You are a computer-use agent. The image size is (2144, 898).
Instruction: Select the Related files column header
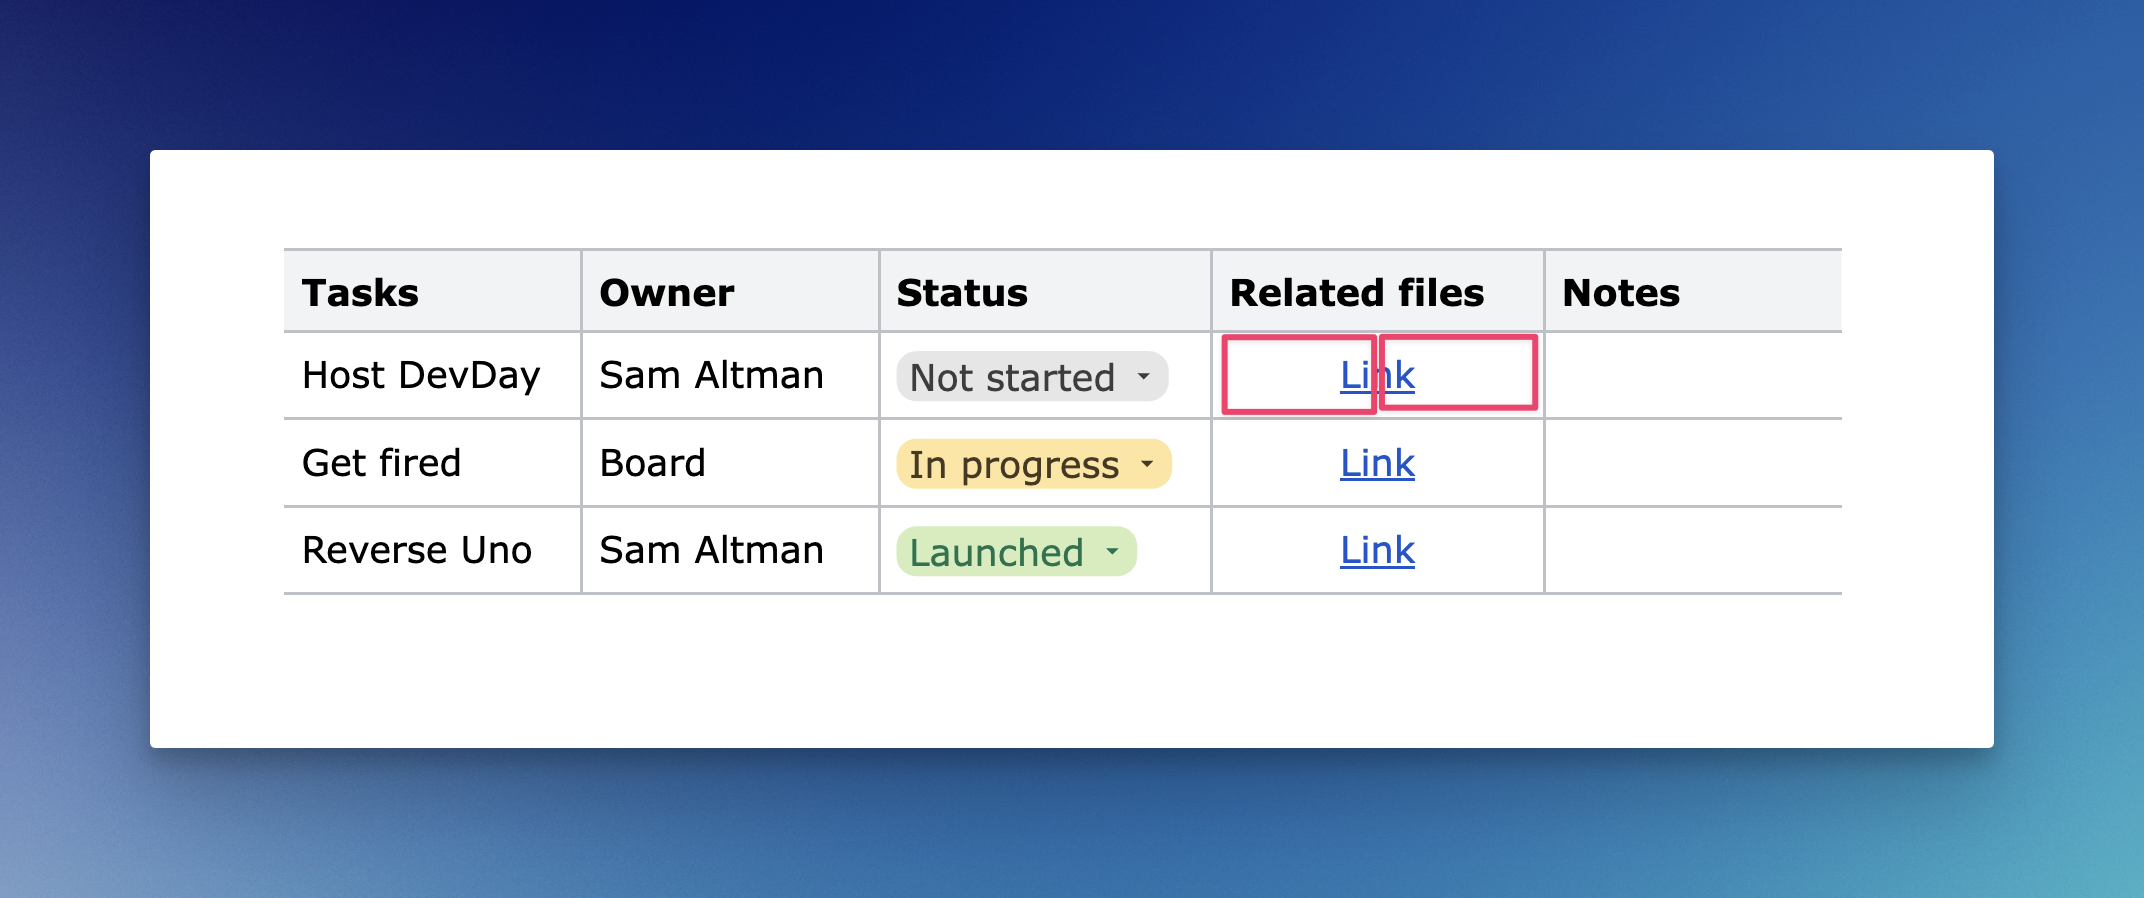pos(1377,292)
